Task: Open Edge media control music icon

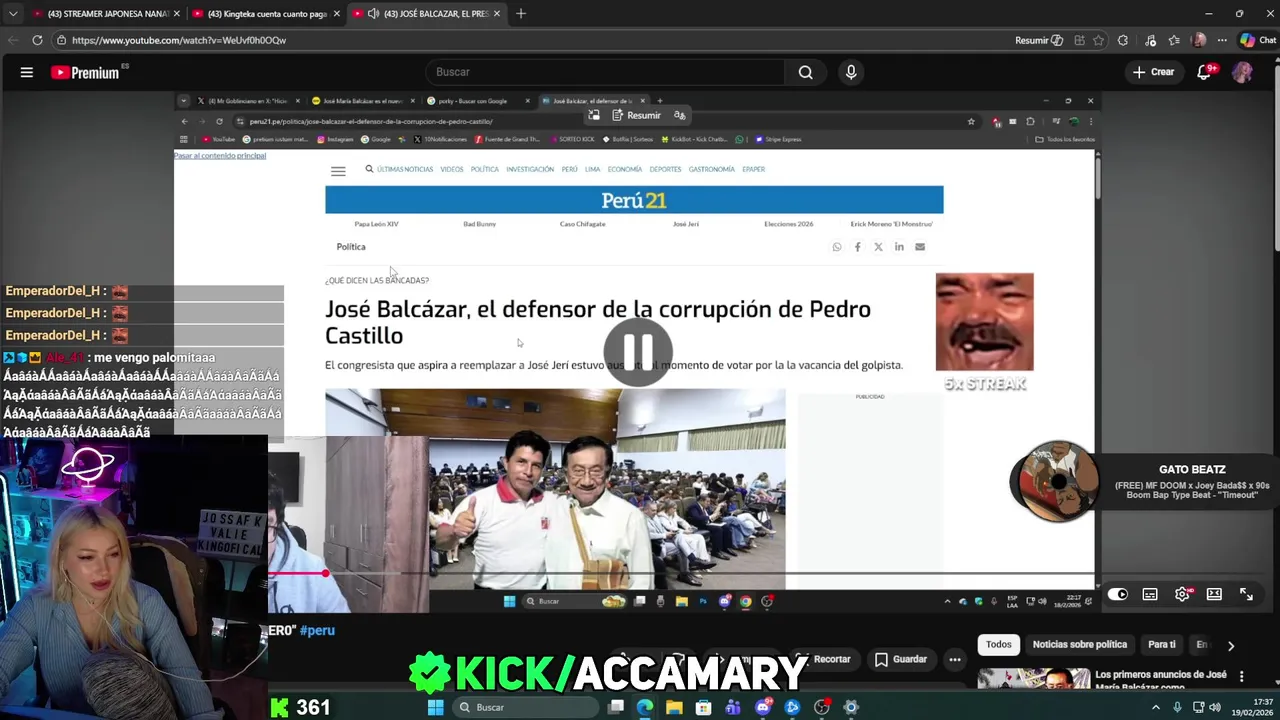Action: coord(1149,40)
